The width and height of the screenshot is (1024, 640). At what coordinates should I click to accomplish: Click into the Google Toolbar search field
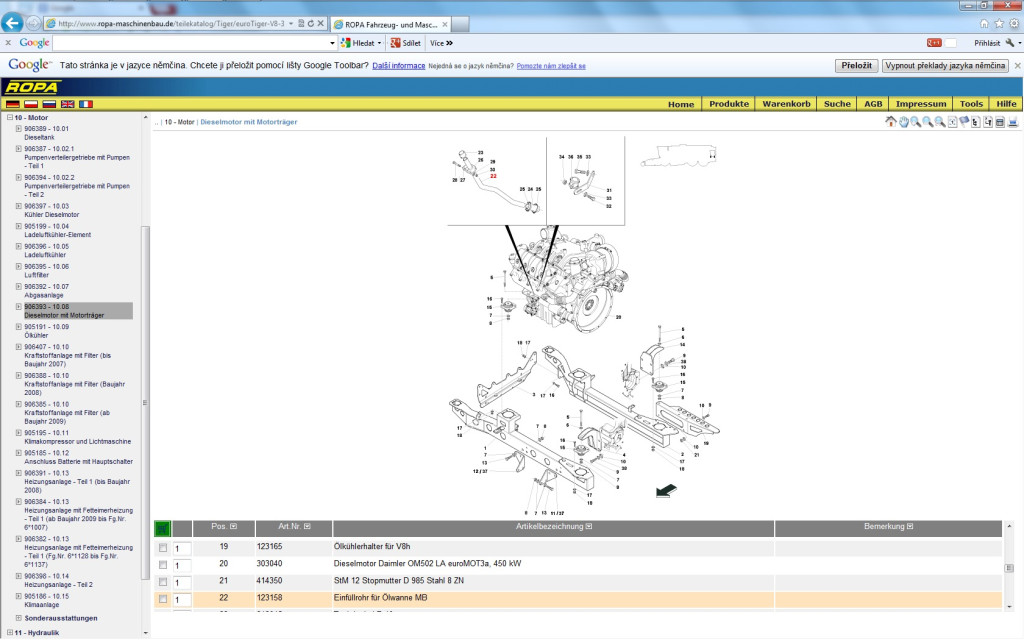tap(190, 43)
